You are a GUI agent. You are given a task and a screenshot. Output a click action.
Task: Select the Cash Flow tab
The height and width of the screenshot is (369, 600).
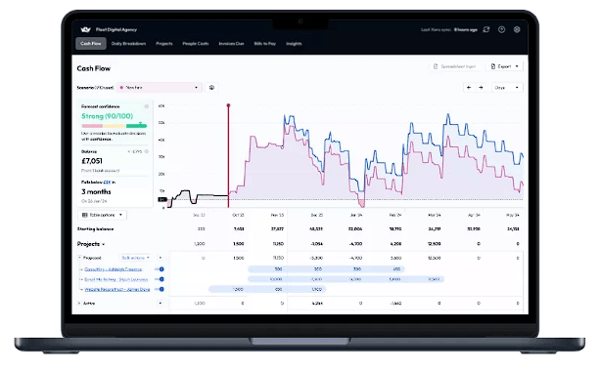(91, 44)
